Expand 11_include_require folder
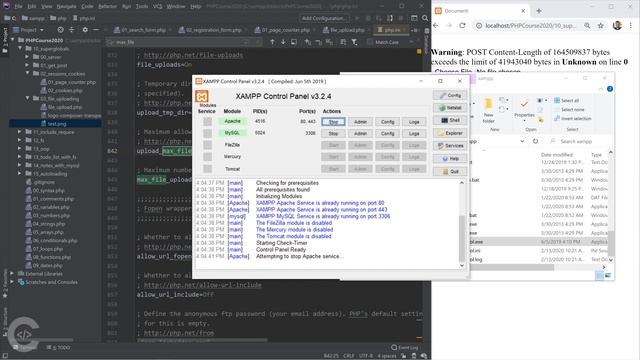The height and width of the screenshot is (360, 640). tap(20, 132)
